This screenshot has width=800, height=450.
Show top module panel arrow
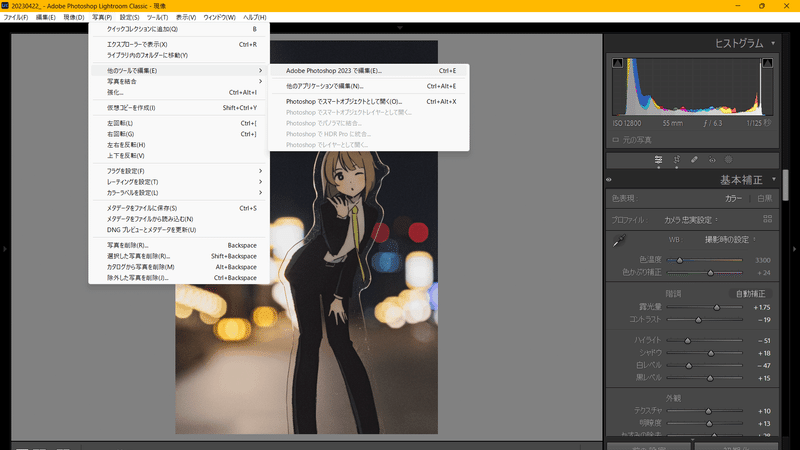click(400, 28)
